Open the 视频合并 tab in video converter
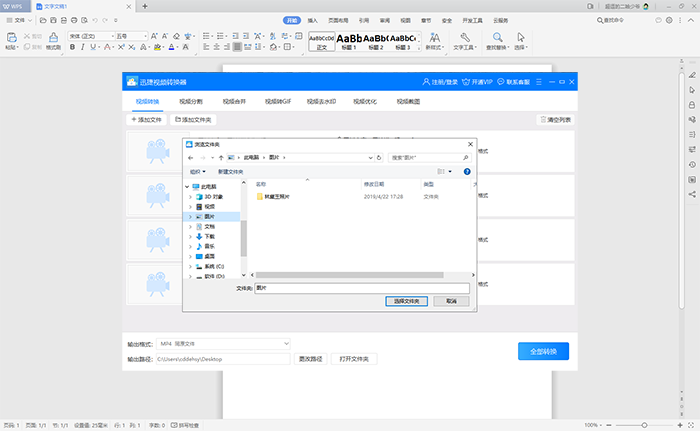 click(x=234, y=101)
